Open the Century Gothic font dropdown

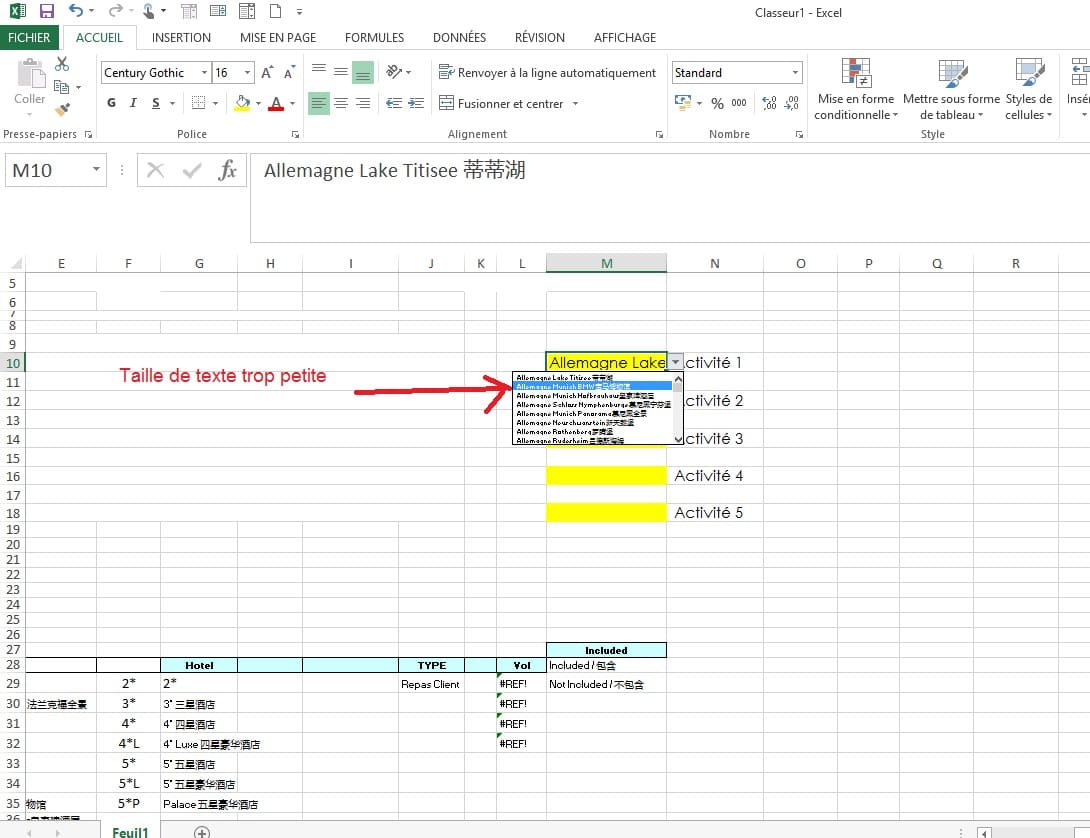[x=204, y=72]
